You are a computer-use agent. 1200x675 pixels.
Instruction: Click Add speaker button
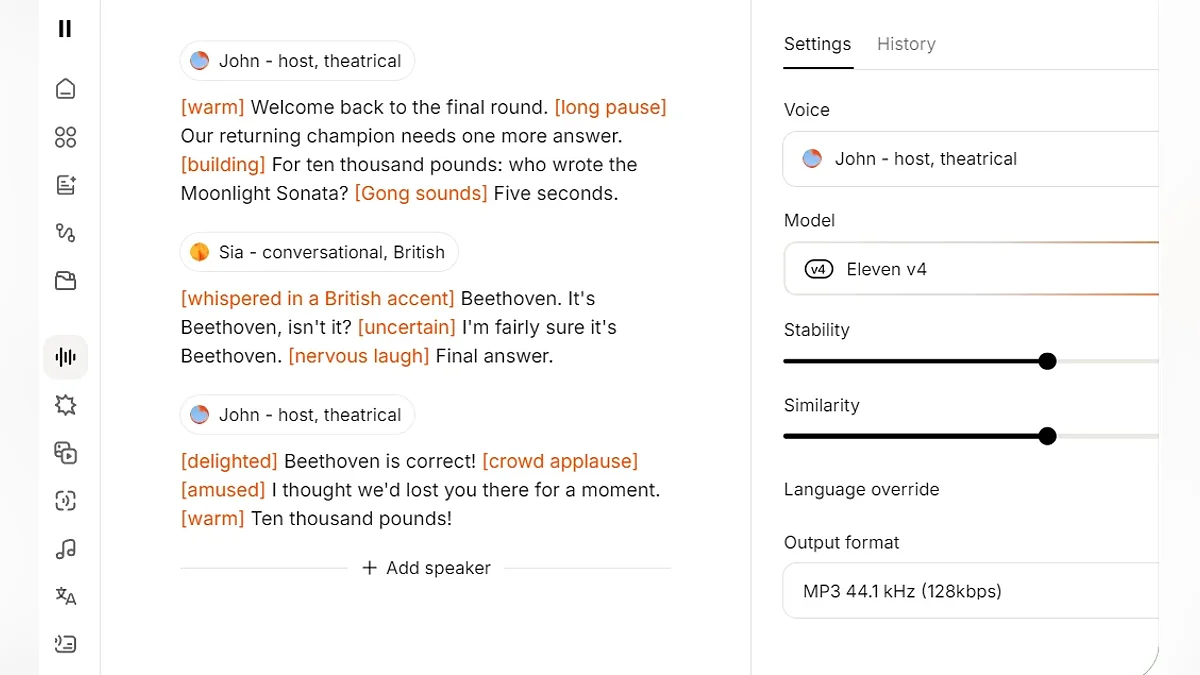pyautogui.click(x=426, y=568)
